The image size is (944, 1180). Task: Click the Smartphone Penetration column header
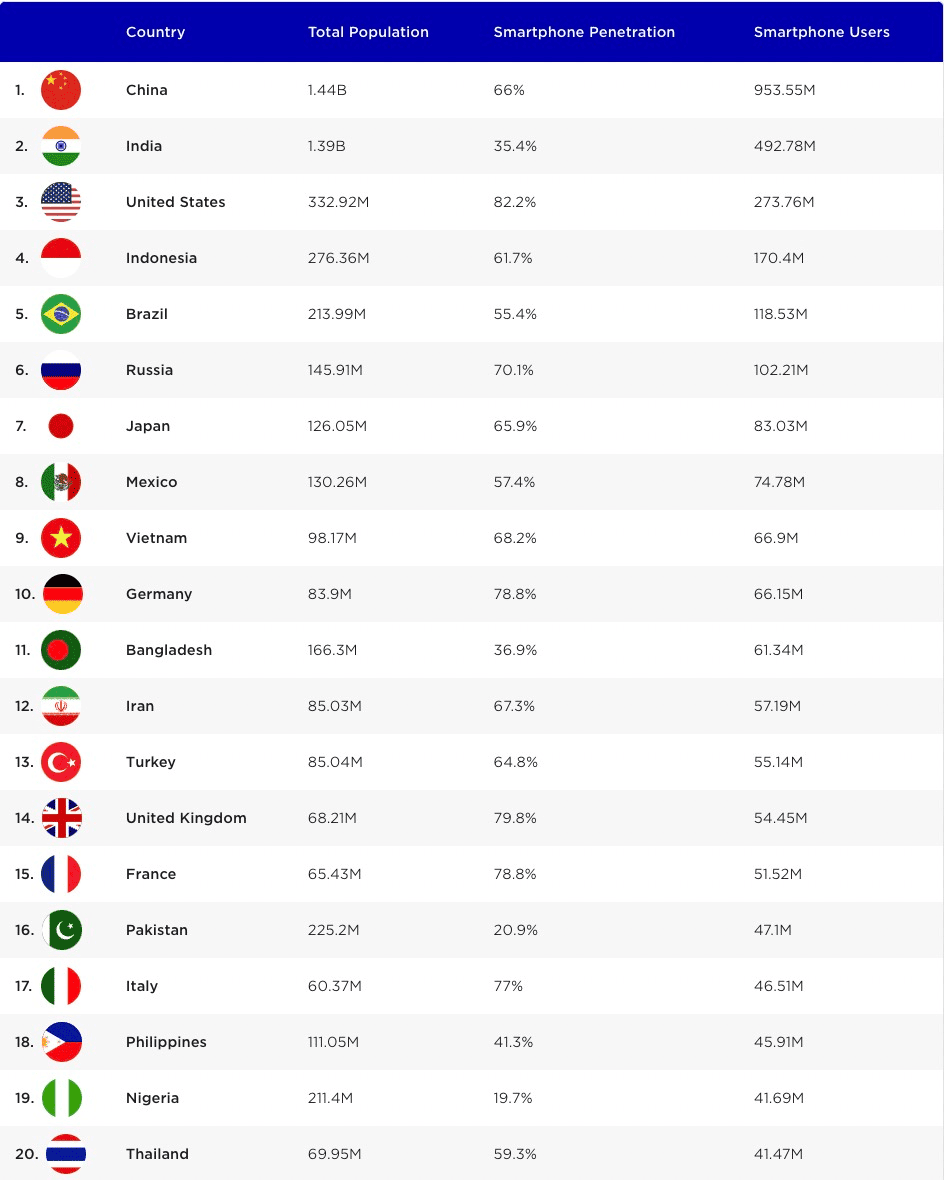coord(584,32)
